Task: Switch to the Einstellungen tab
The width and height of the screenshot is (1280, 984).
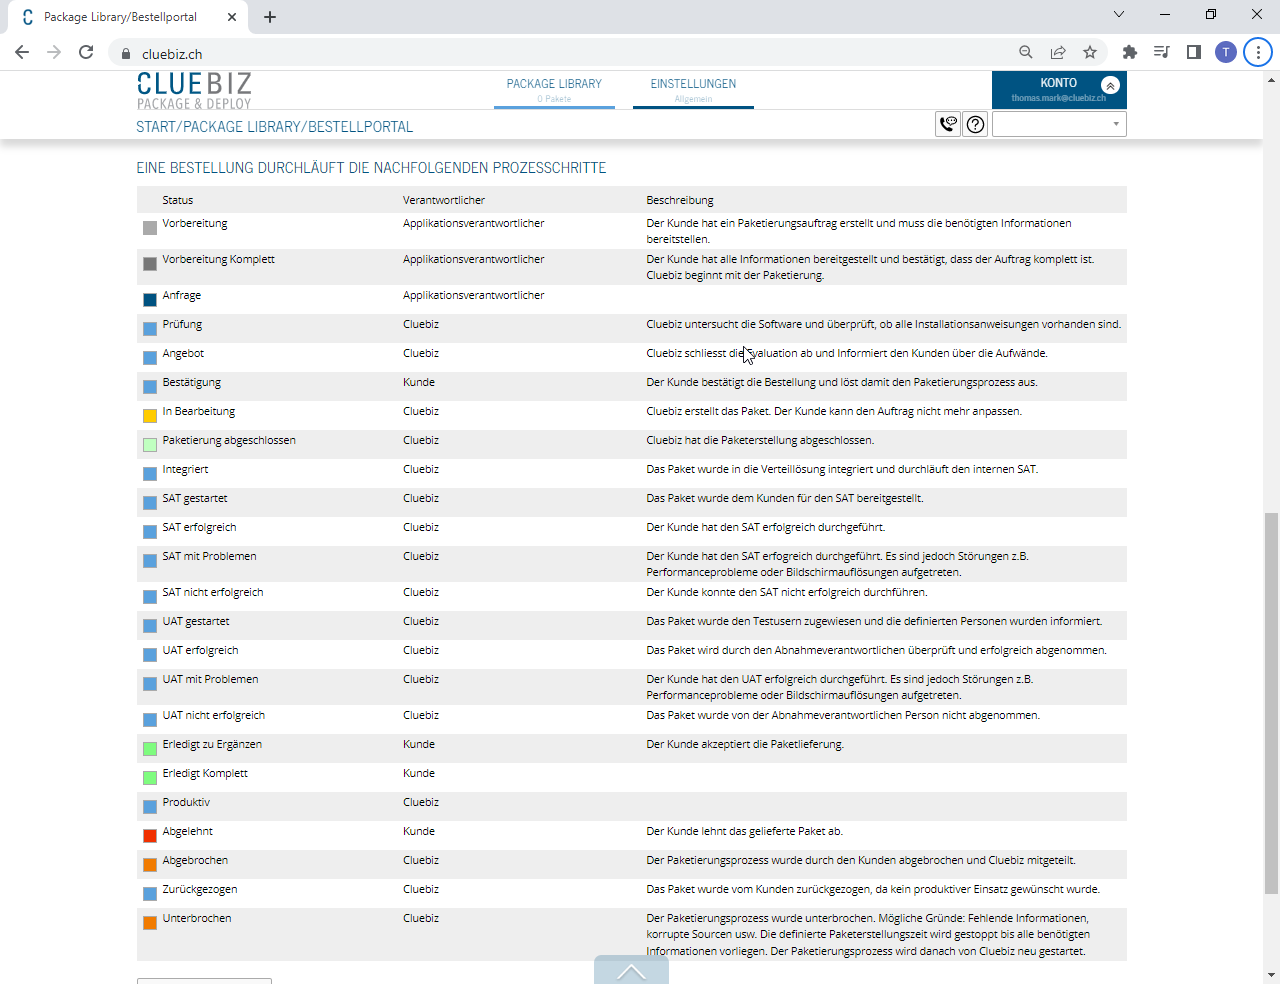Action: click(693, 89)
